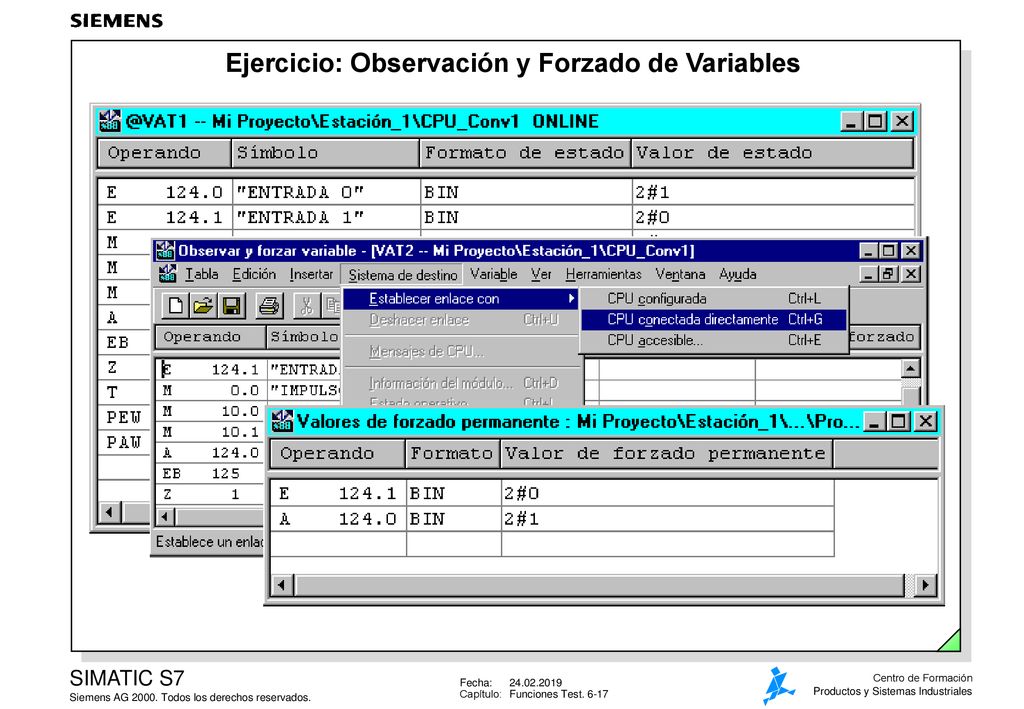Click horizontal scrollbar track in forzado permanente window

point(601,585)
